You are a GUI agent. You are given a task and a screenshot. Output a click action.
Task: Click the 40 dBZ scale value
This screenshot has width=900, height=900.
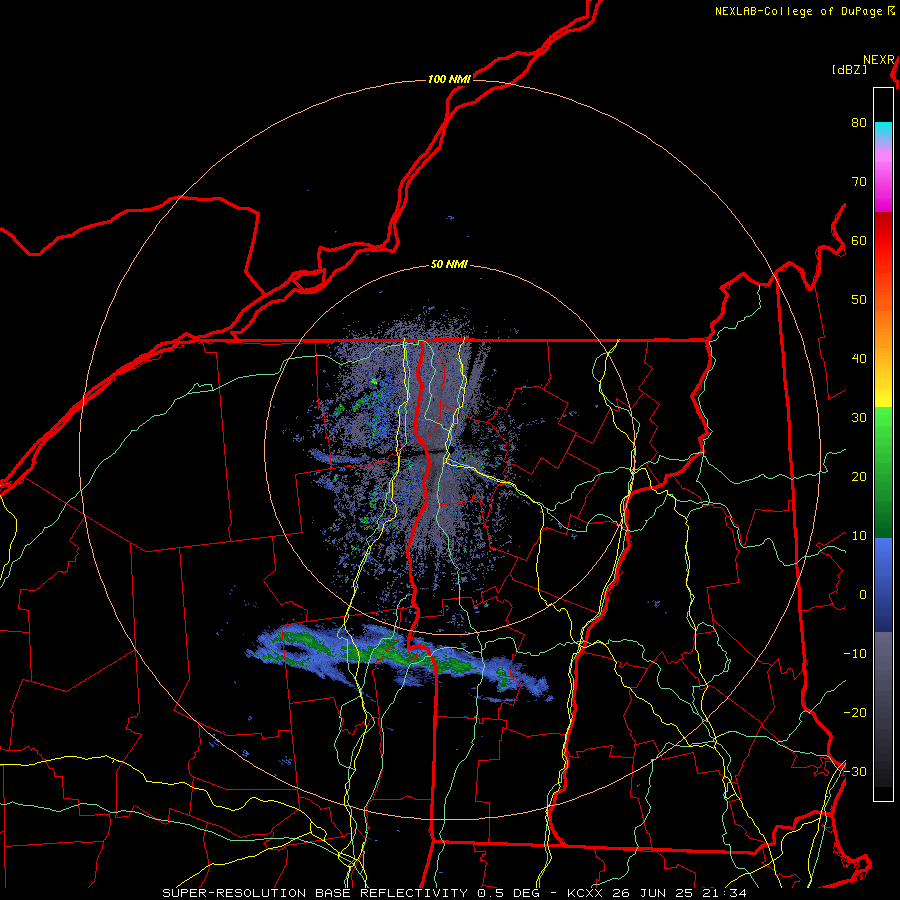(859, 359)
